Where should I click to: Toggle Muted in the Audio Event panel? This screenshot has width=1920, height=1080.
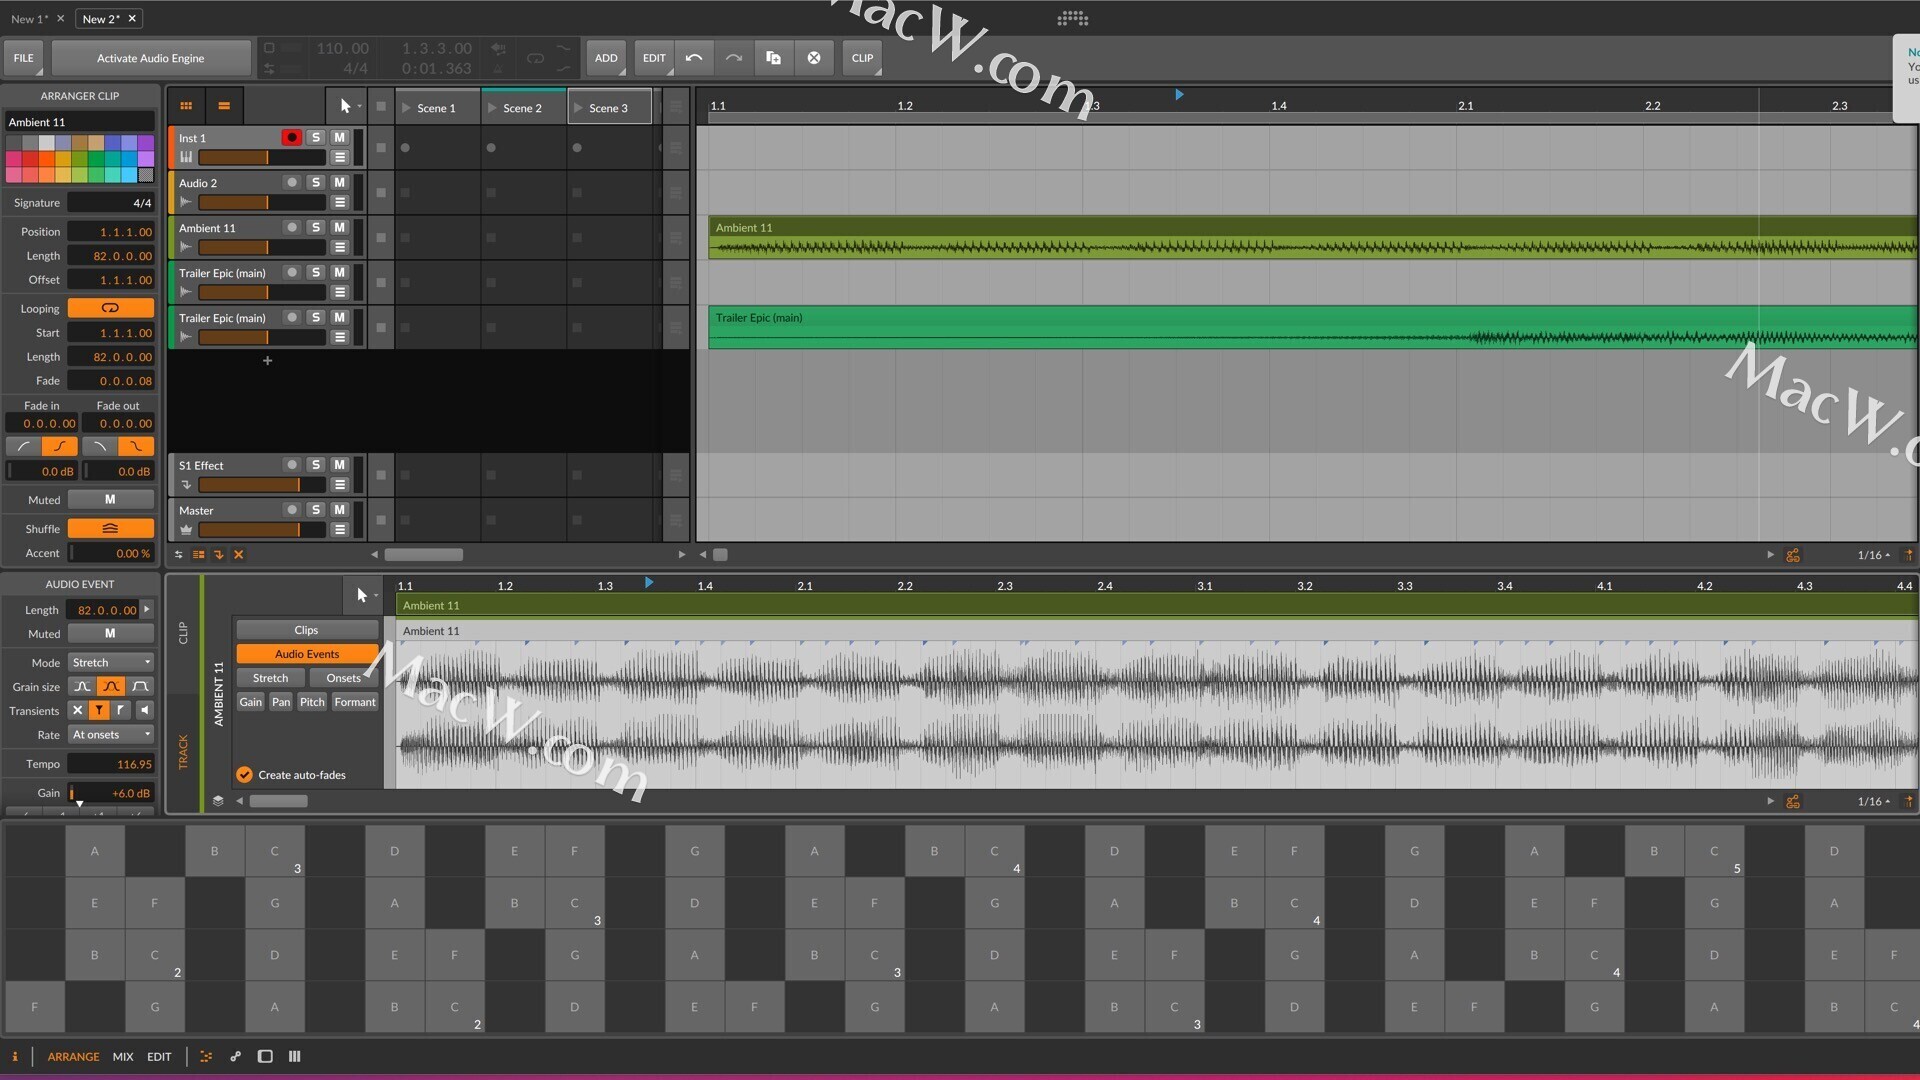pos(110,633)
